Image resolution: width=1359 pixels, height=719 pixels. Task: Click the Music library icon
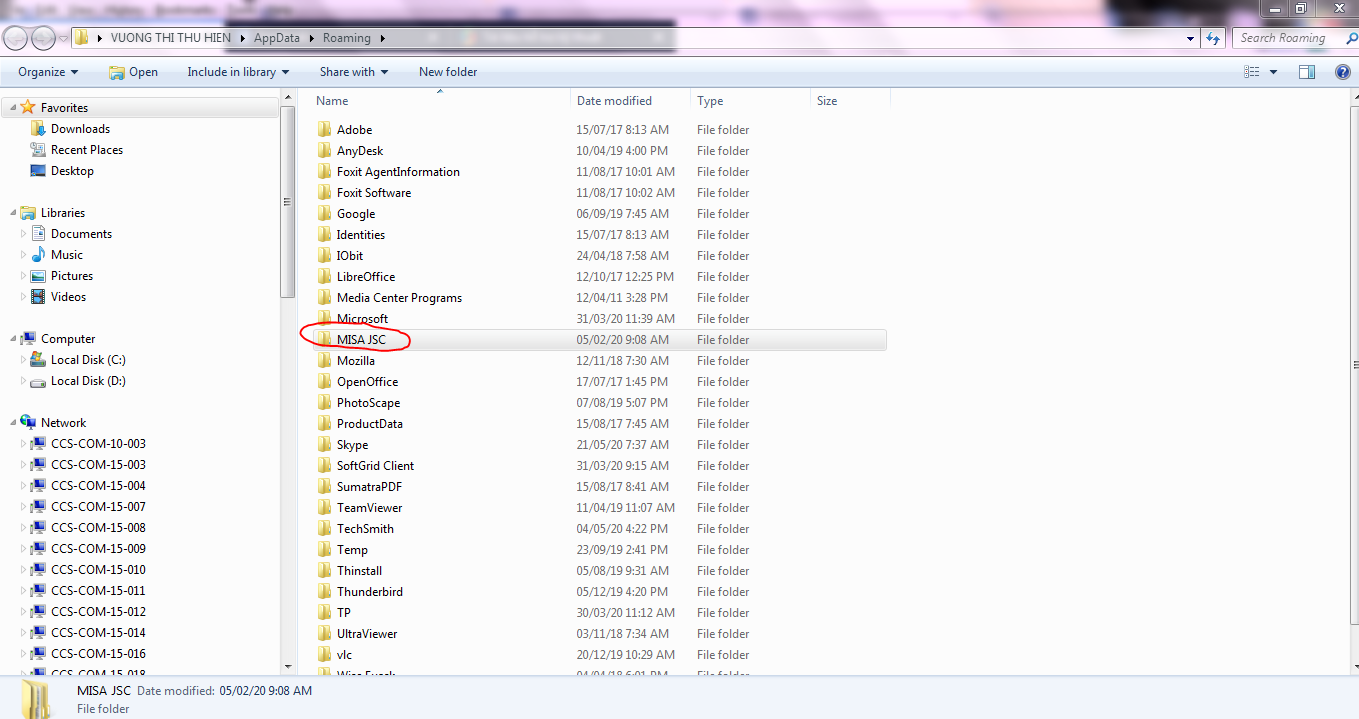click(38, 255)
